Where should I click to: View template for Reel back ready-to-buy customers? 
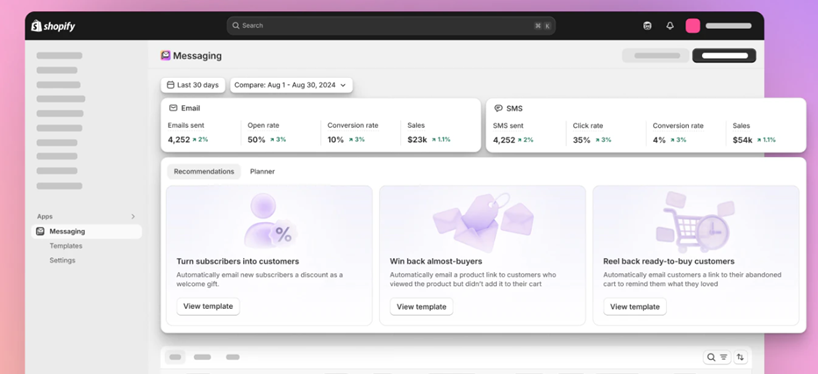pyautogui.click(x=635, y=307)
